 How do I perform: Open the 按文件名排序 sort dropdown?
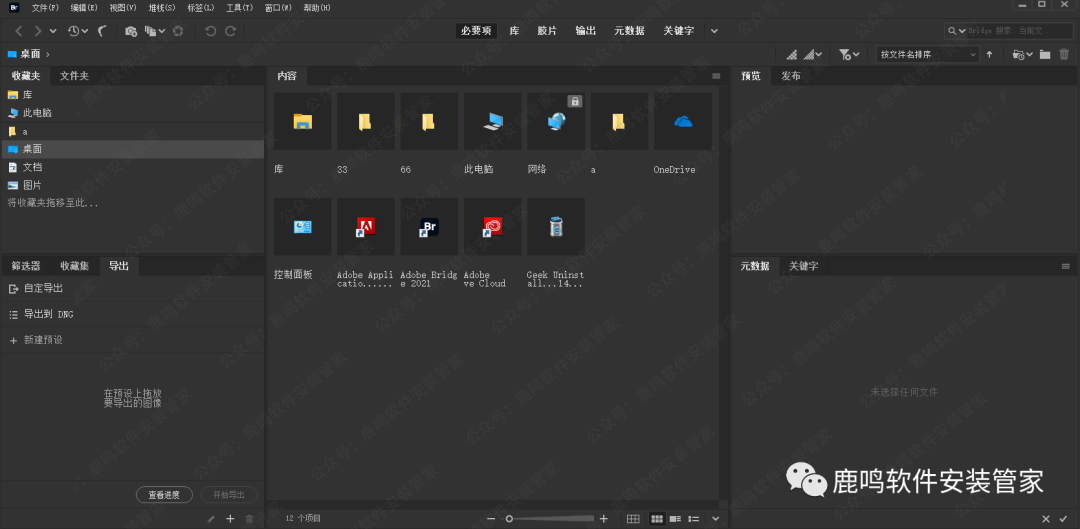(928, 54)
